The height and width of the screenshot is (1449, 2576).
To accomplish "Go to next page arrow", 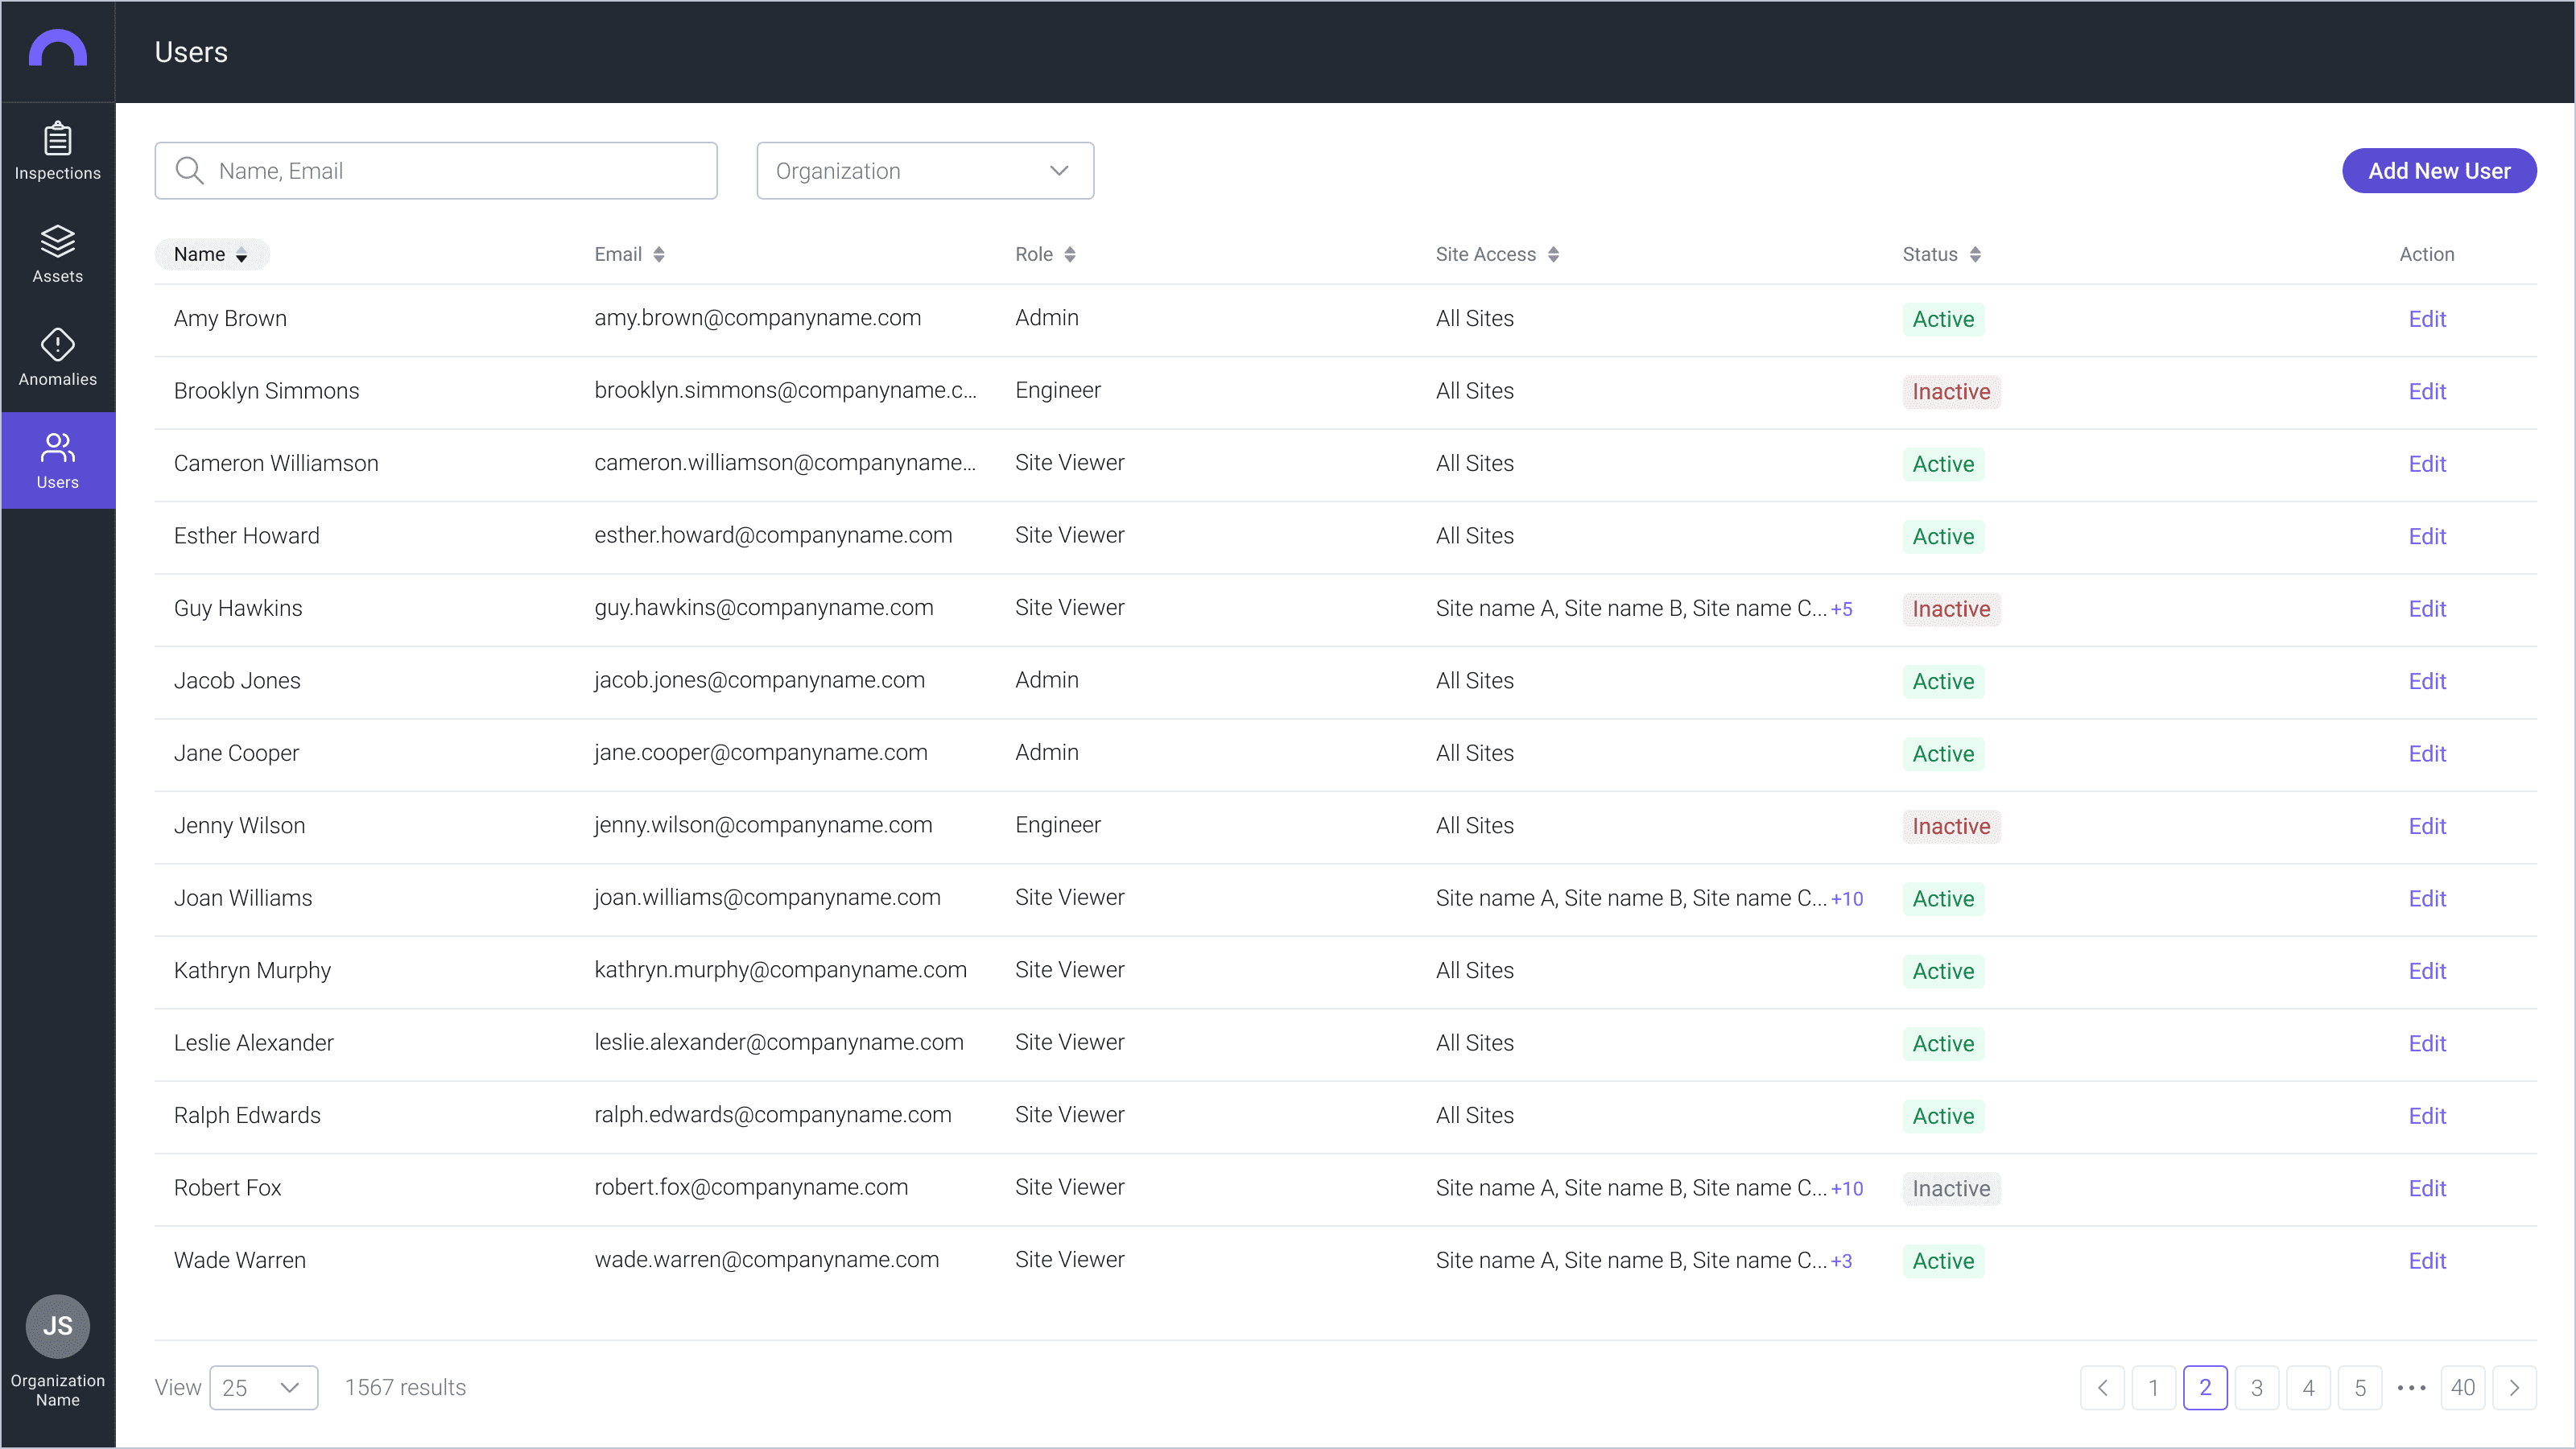I will (2514, 1388).
